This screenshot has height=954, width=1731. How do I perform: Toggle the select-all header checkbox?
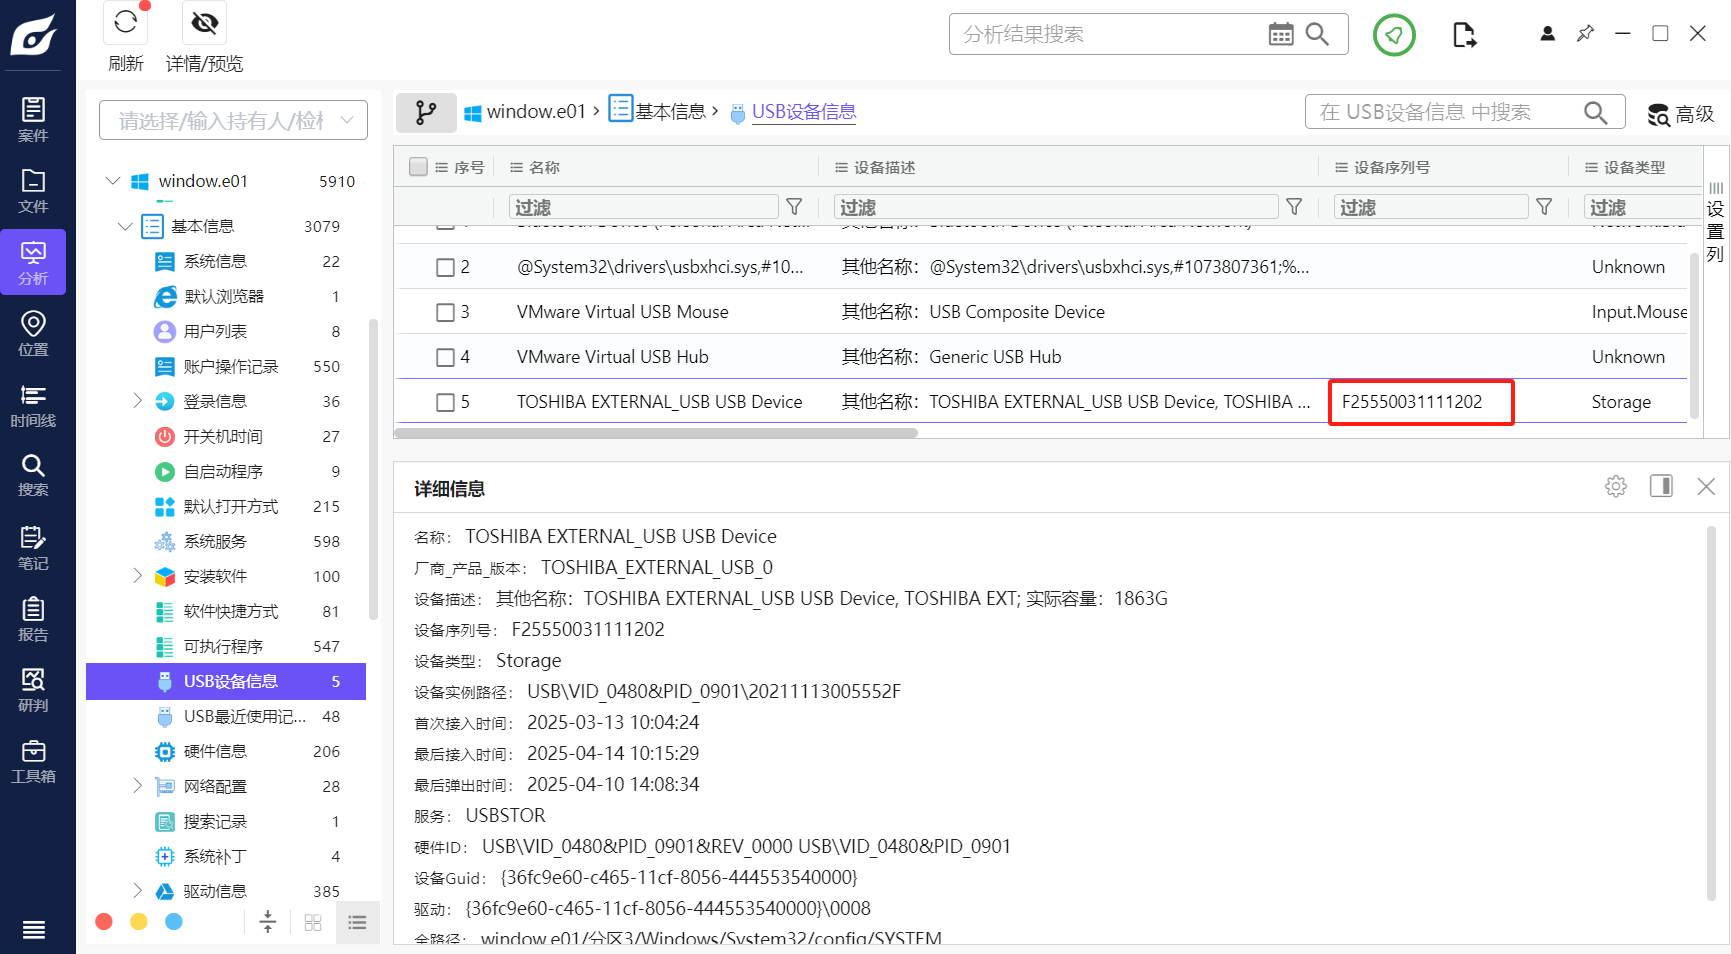[x=418, y=167]
